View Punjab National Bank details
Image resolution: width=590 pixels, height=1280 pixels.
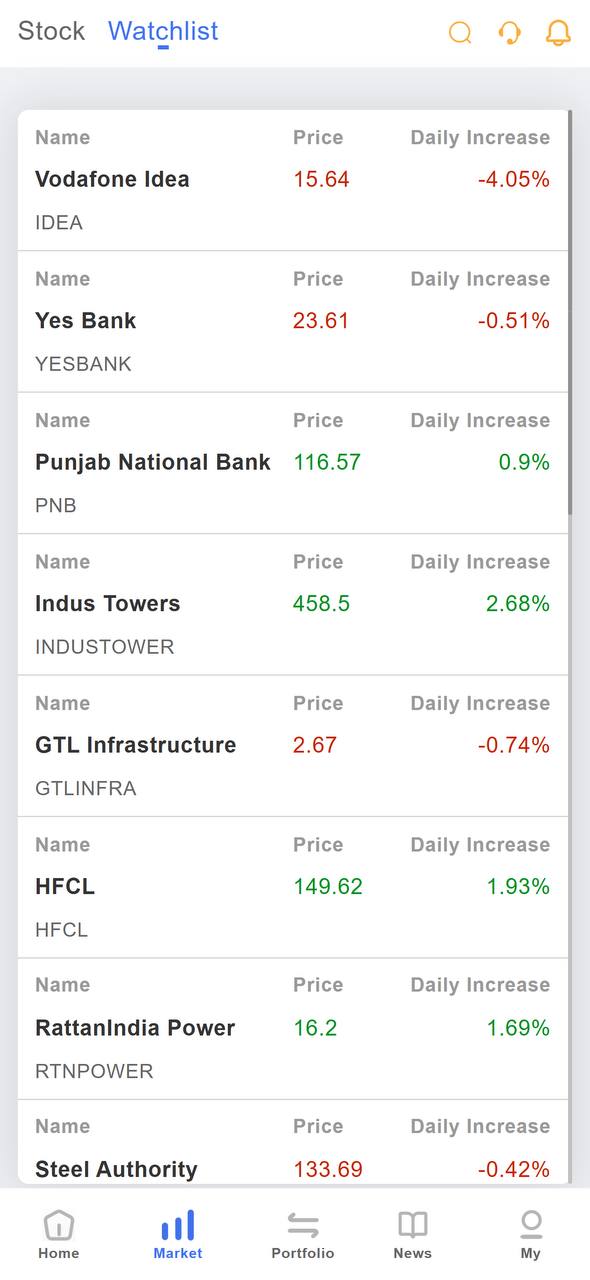click(x=293, y=463)
